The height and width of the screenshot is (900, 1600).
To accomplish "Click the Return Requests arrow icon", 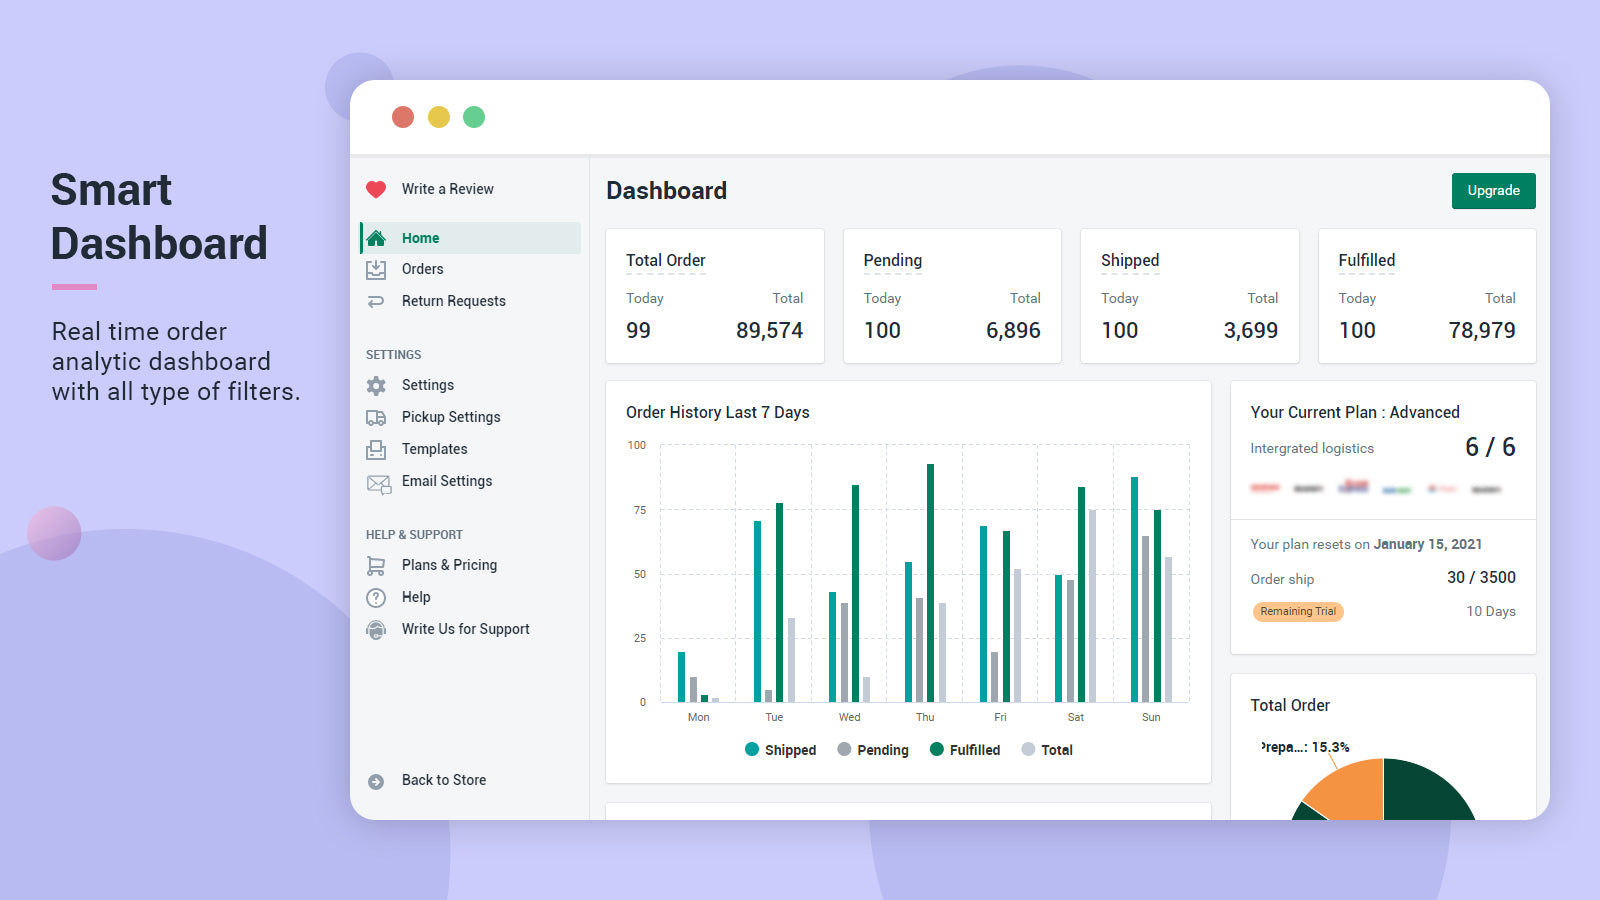I will click(x=376, y=301).
